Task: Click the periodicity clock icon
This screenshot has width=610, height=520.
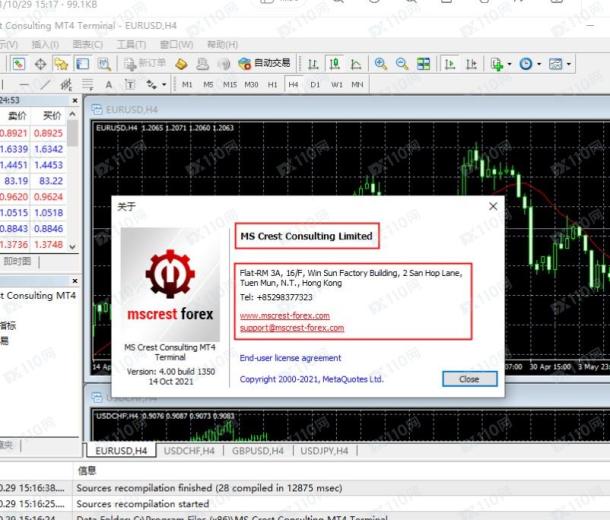Action: [526, 63]
